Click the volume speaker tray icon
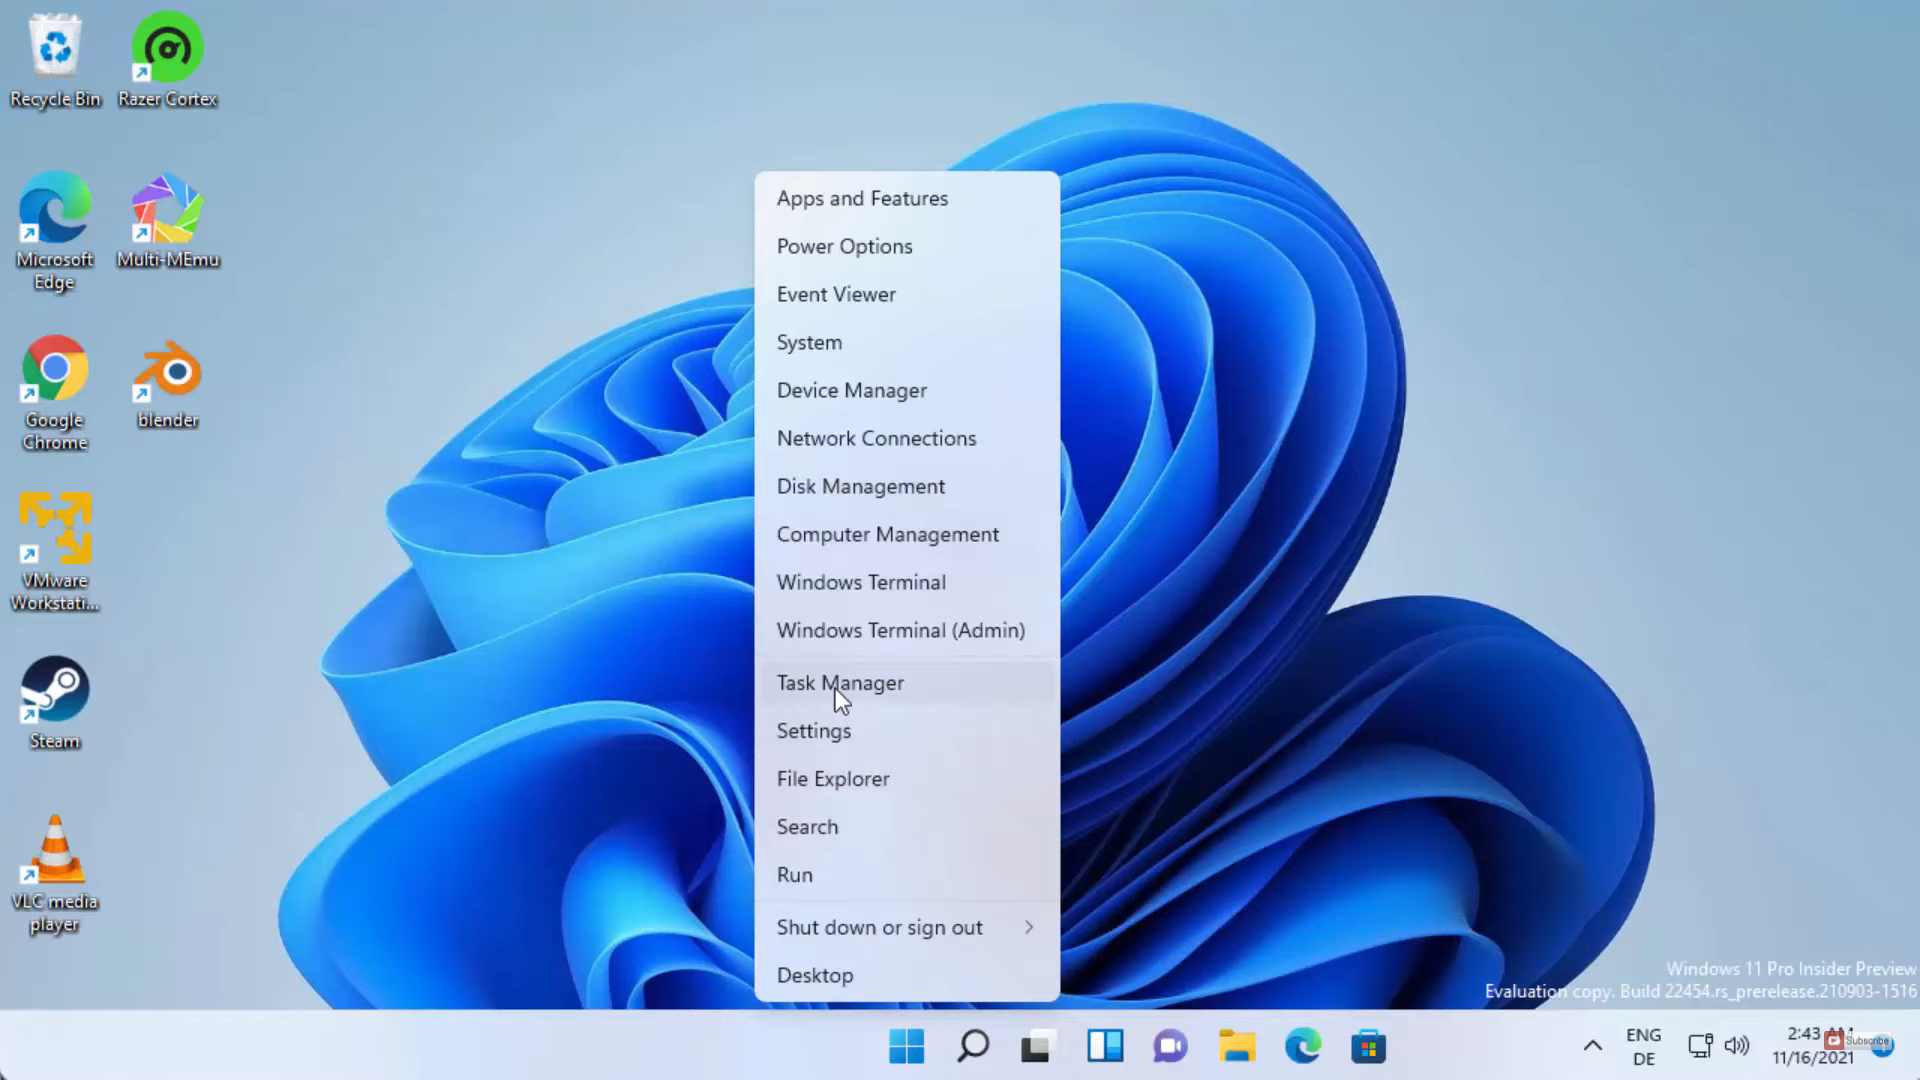The image size is (1920, 1080). pyautogui.click(x=1737, y=1047)
